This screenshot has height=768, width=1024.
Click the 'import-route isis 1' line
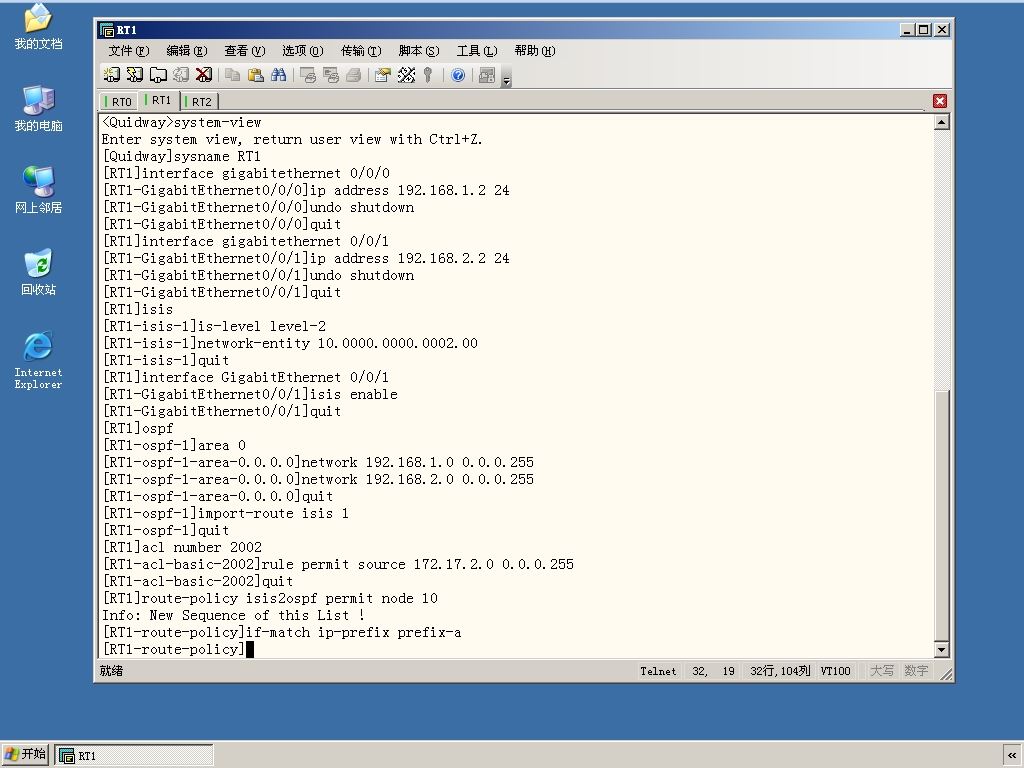(225, 513)
